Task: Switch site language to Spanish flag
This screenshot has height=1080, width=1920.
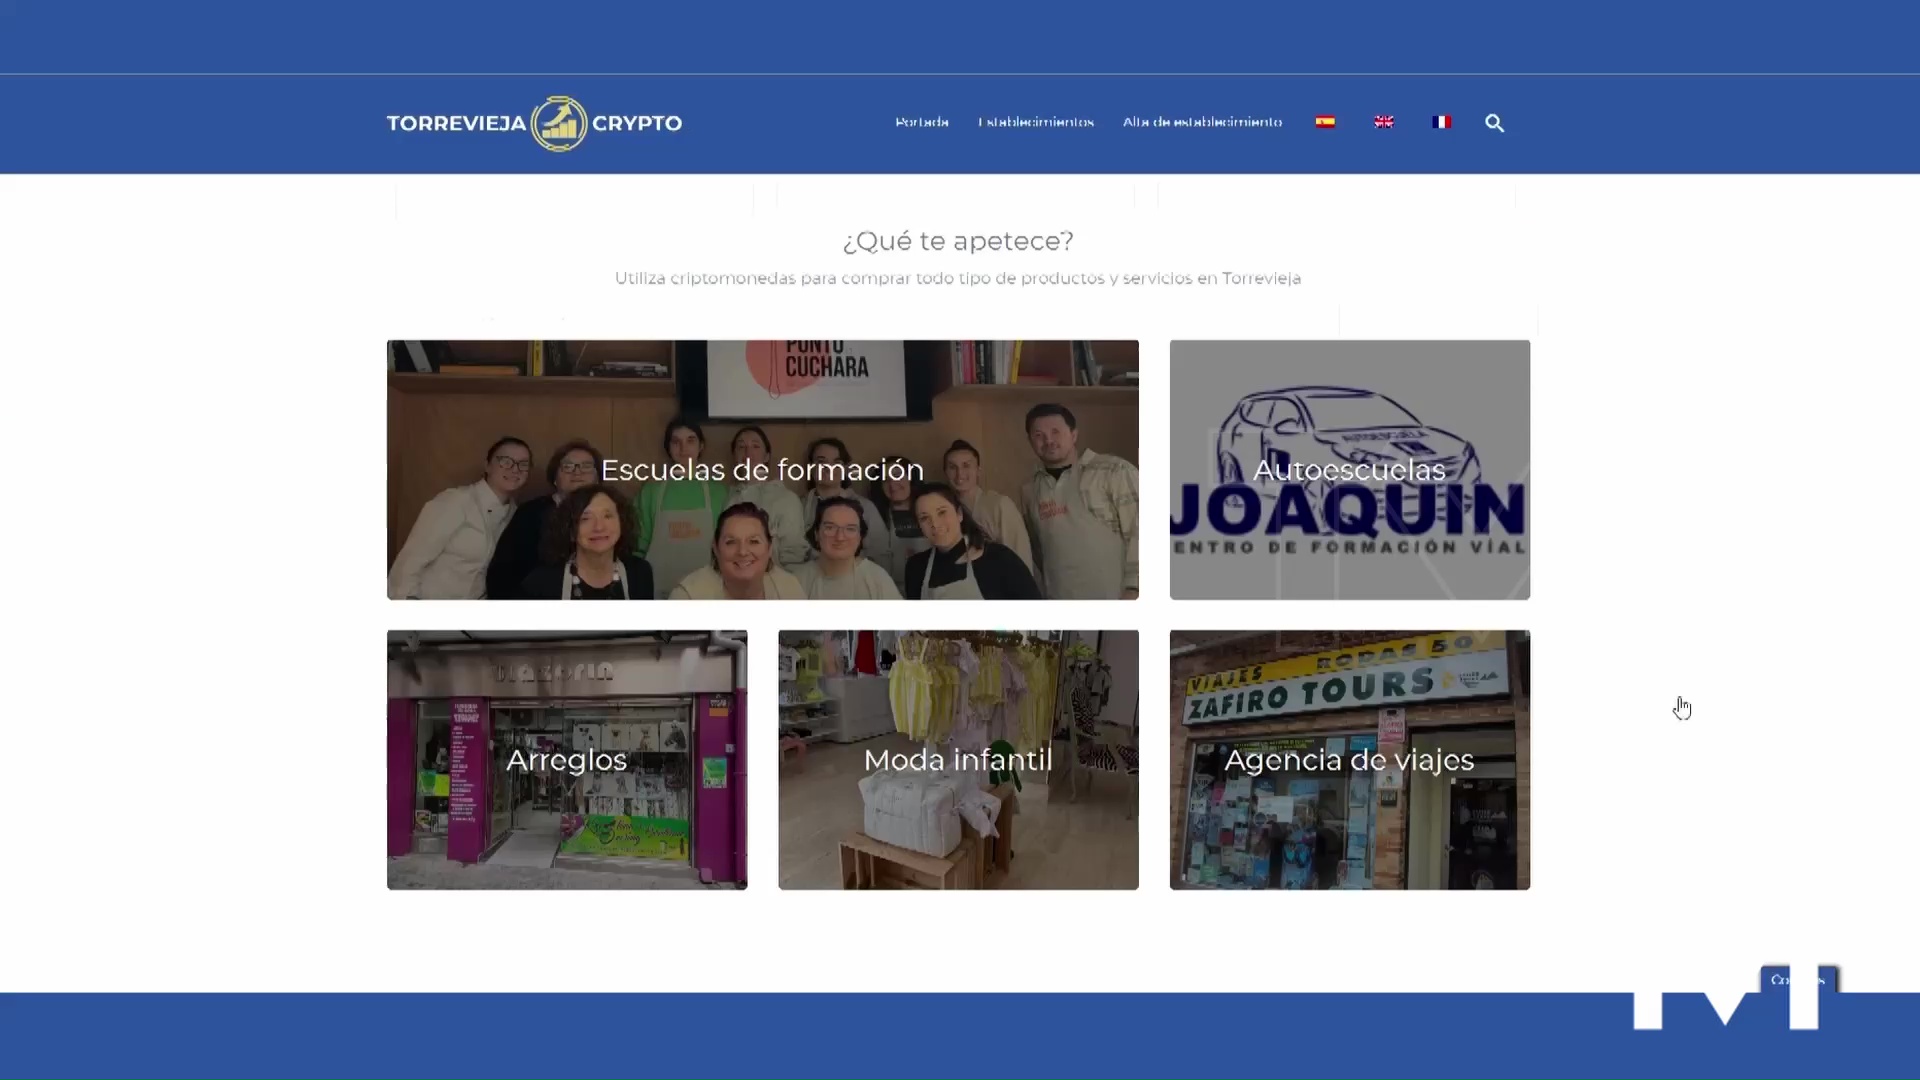Action: click(1325, 122)
